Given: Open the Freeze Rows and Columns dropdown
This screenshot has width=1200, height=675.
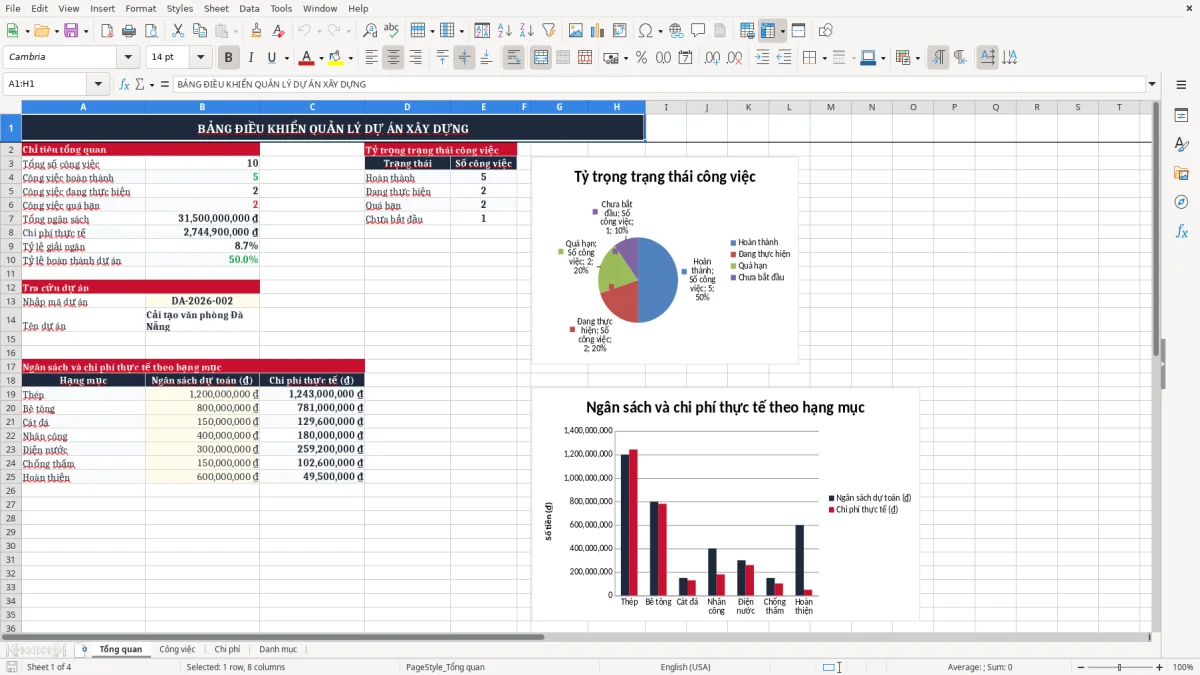Looking at the screenshot, I should [782, 31].
